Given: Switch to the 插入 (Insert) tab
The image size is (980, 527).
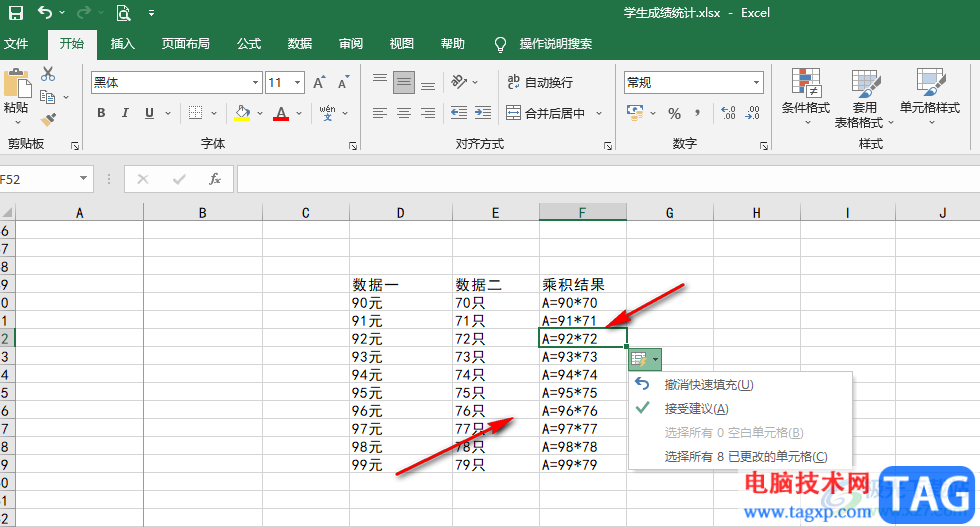Looking at the screenshot, I should coord(122,43).
